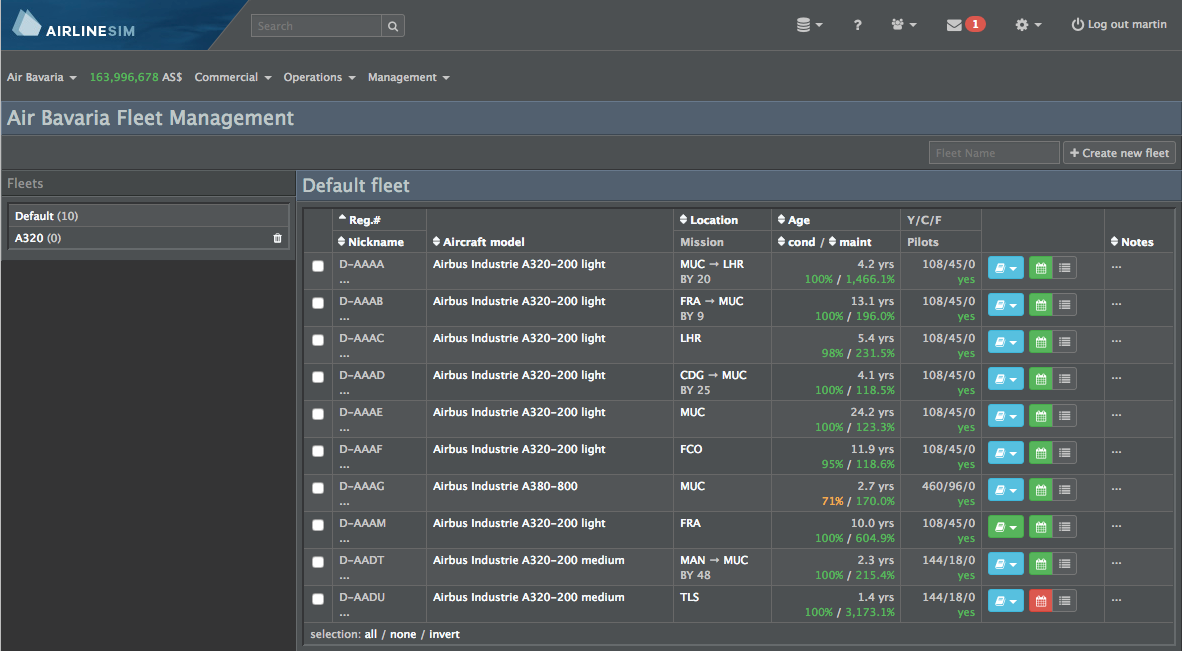Click the search magnifier icon
Viewport: 1182px width, 651px height.
click(x=392, y=25)
